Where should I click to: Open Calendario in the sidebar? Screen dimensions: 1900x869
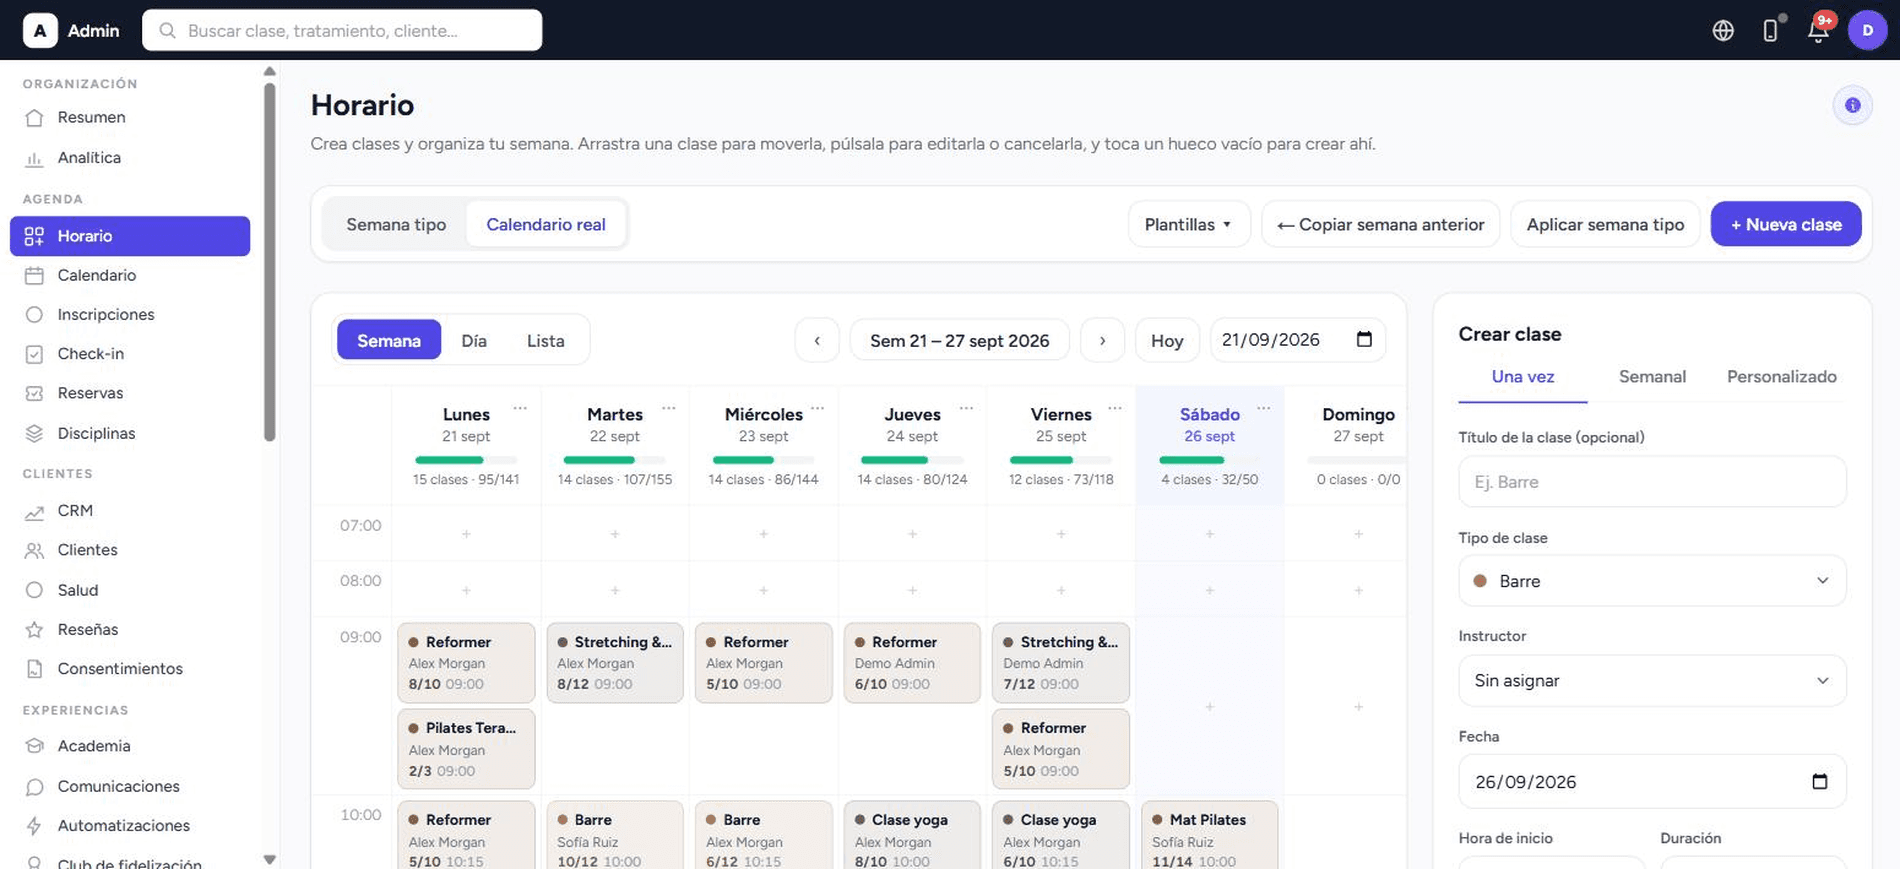130,275
